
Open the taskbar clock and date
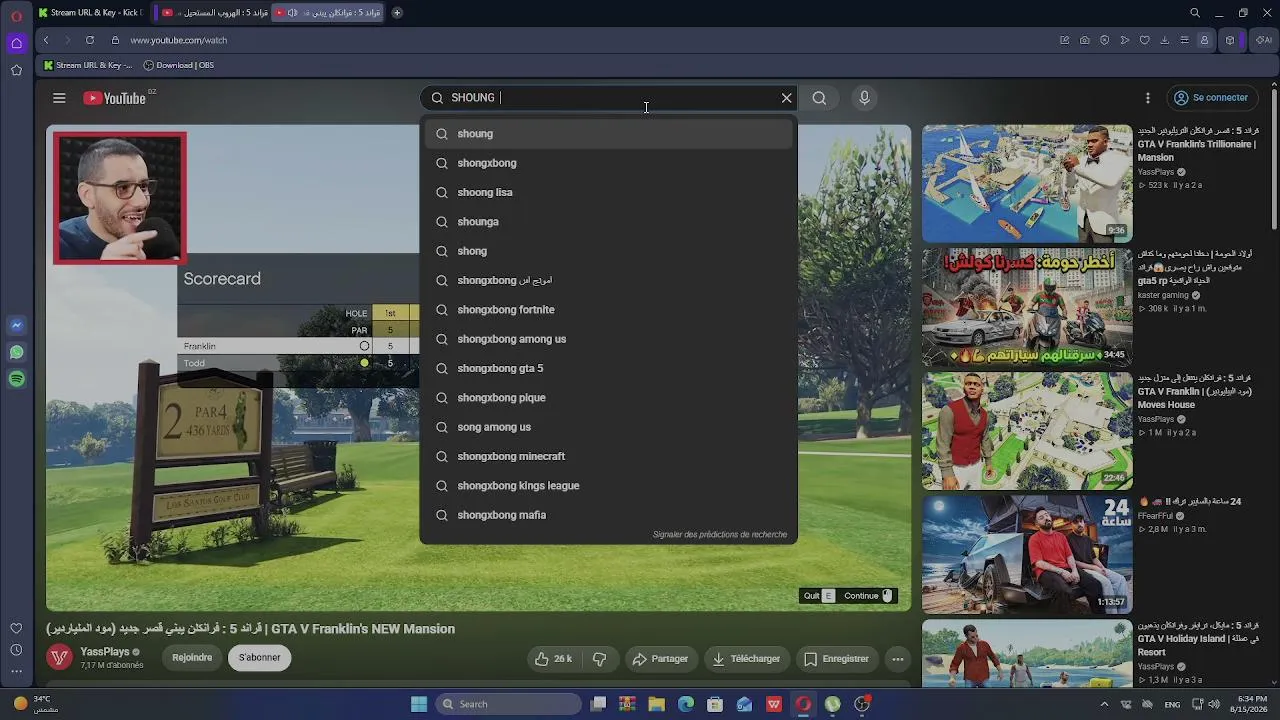[x=1251, y=704]
